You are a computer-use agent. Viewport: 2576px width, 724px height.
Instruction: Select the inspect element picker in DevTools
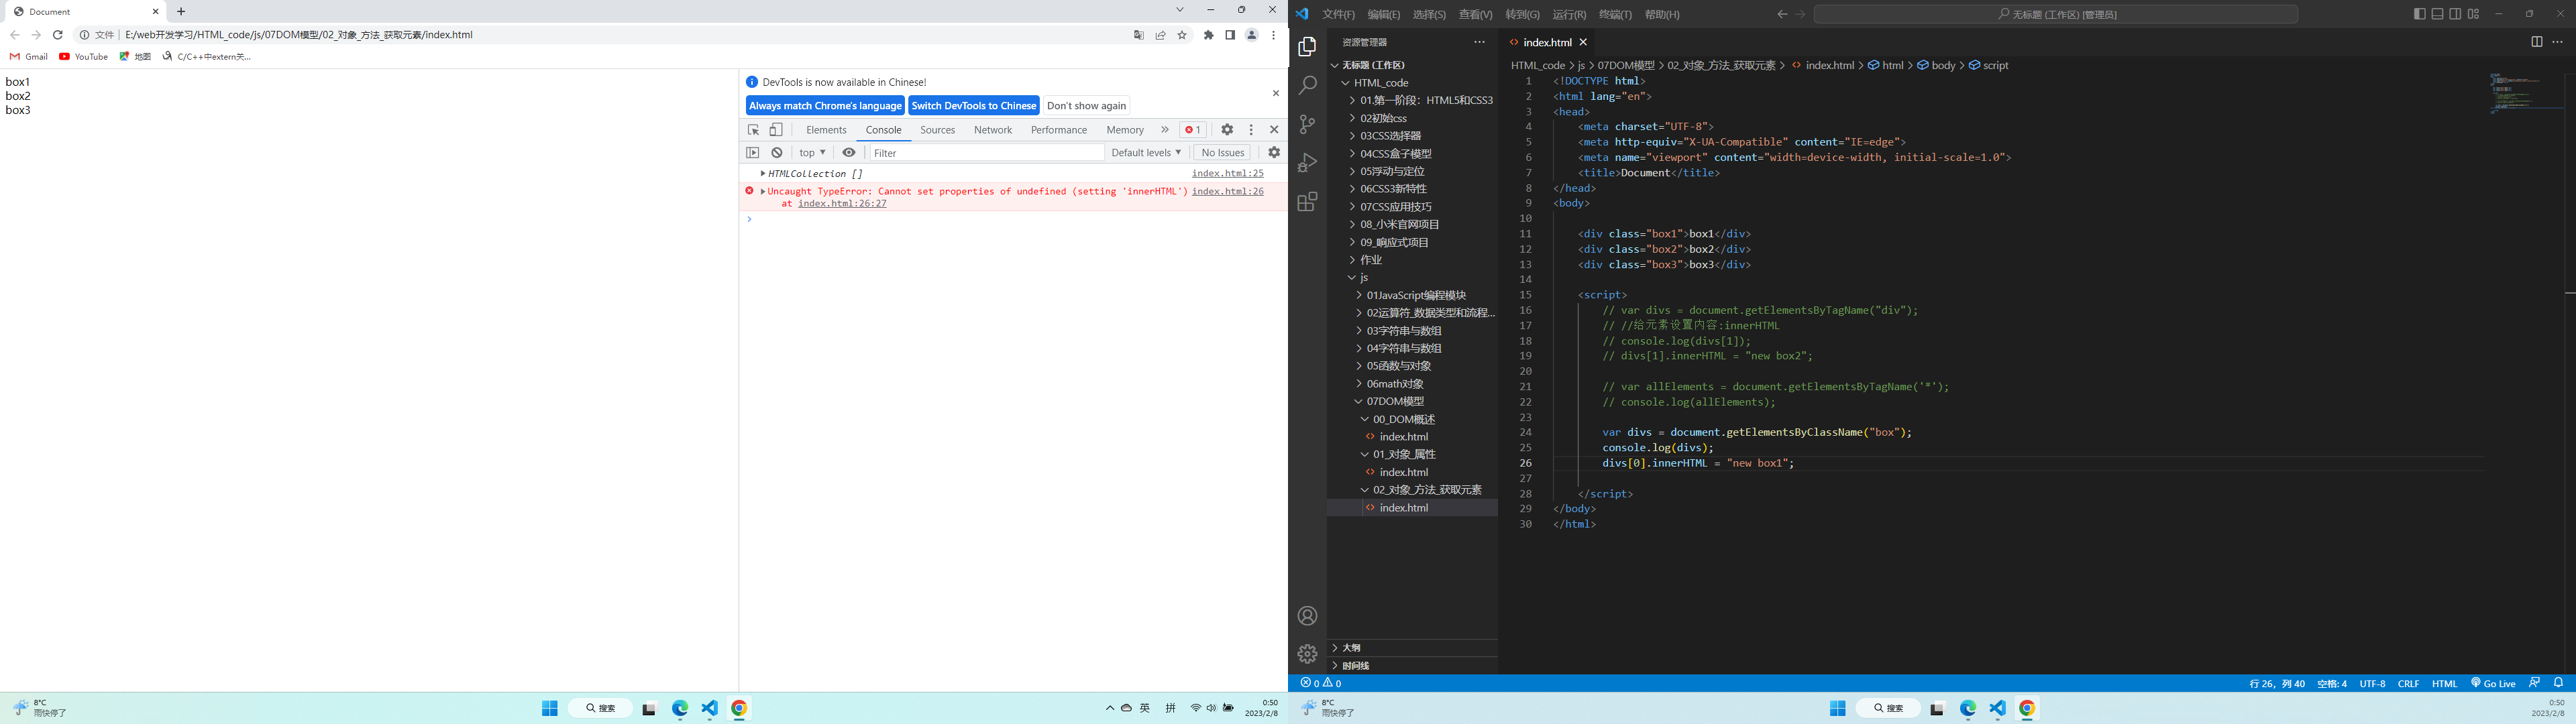pyautogui.click(x=754, y=130)
